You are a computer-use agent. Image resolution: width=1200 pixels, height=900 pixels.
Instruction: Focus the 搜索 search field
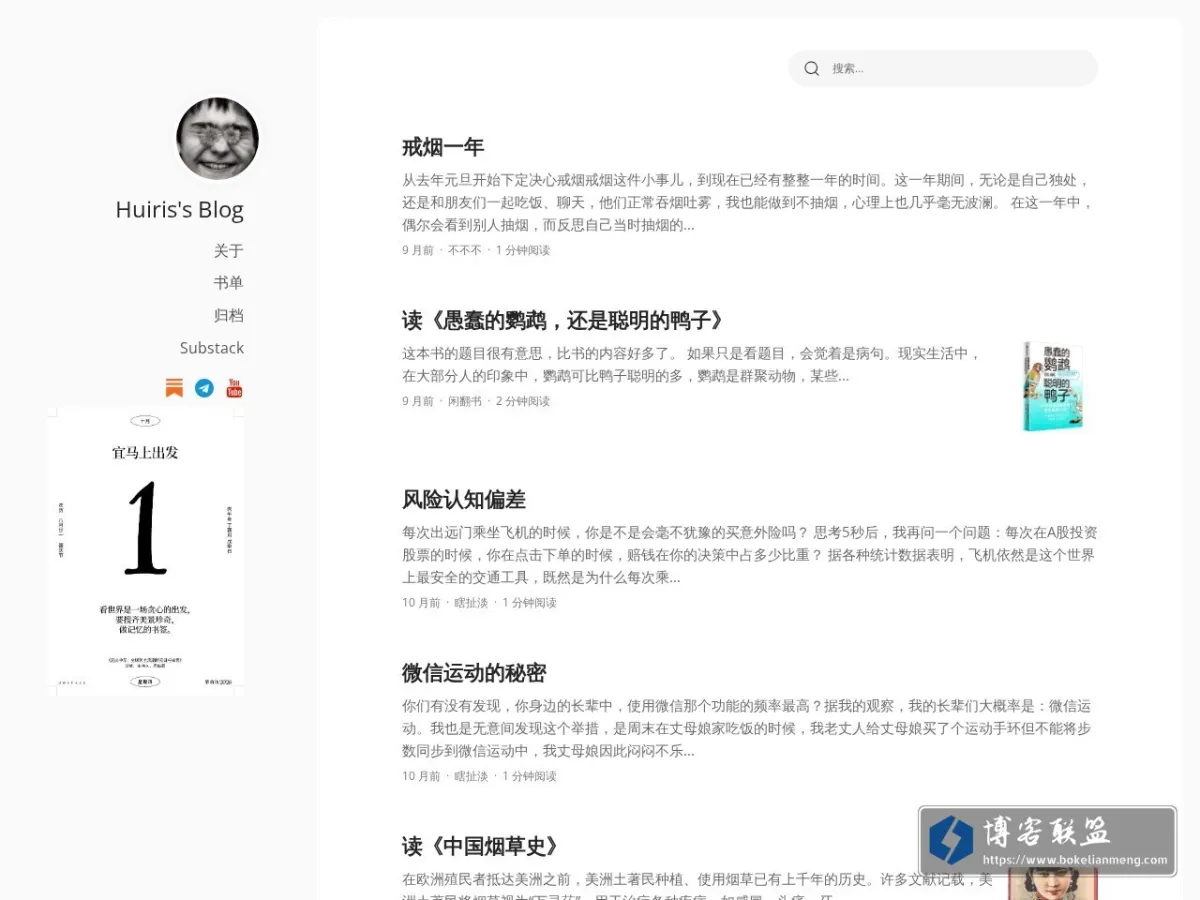(x=943, y=68)
